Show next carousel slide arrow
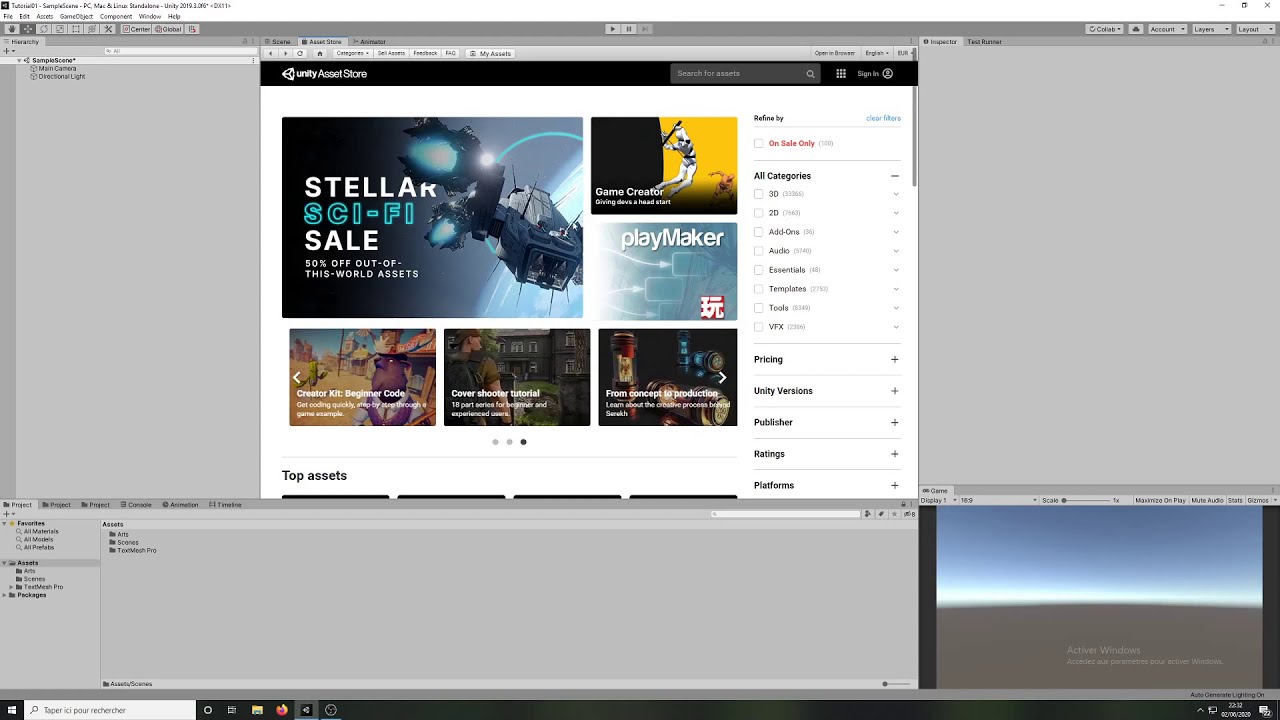 click(722, 377)
